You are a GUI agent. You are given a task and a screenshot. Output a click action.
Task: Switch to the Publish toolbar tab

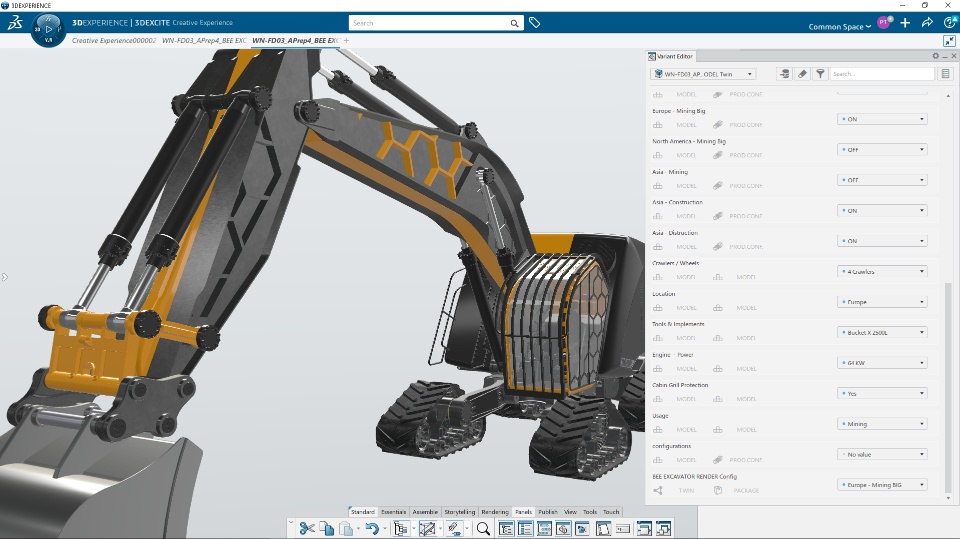point(548,512)
